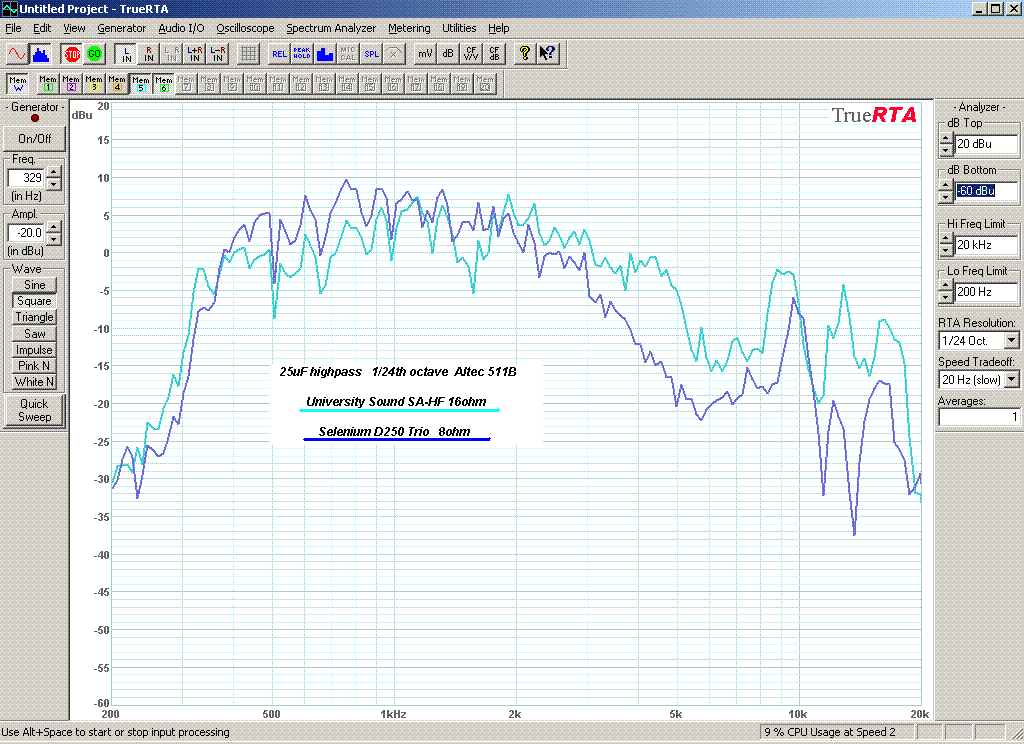This screenshot has height=744, width=1024.
Task: Select L-R IN input button
Action: [217, 54]
